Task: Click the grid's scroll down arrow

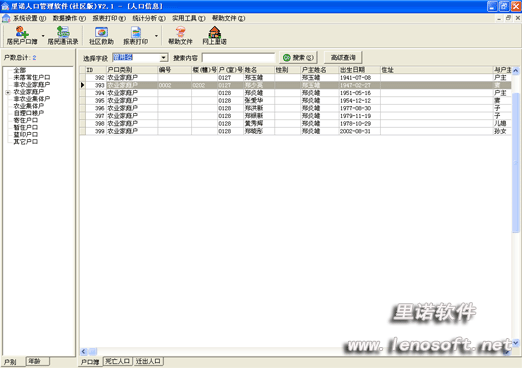Action: point(516,343)
